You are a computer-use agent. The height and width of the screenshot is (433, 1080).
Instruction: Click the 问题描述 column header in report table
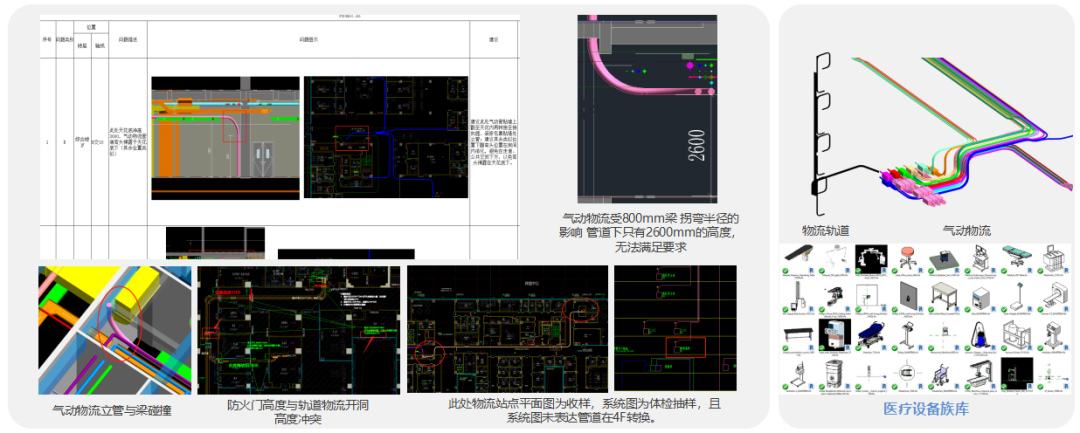(x=127, y=39)
